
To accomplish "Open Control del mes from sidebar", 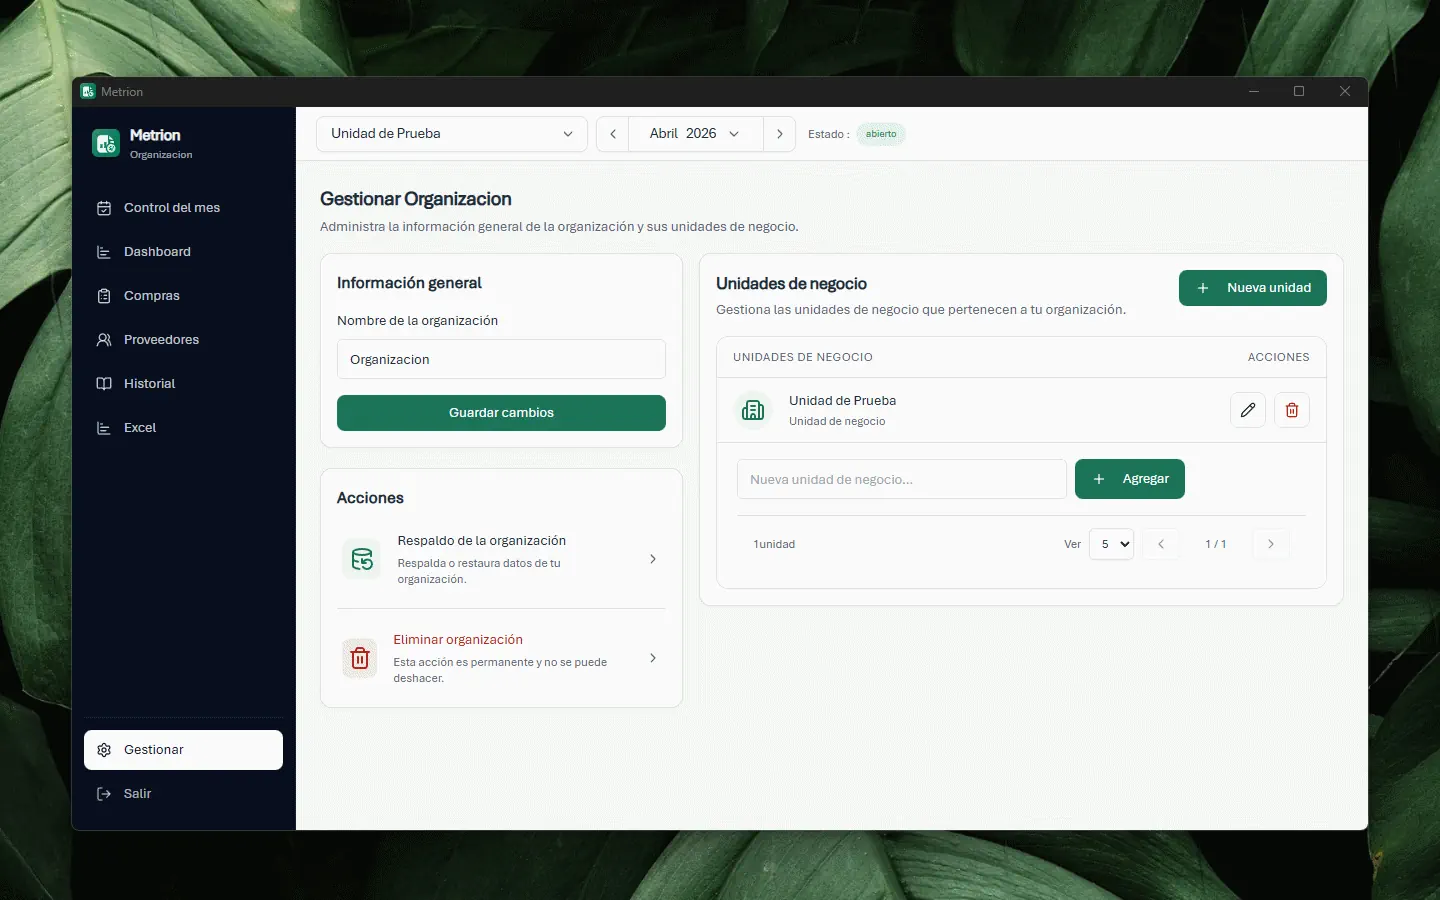I will coord(183,208).
